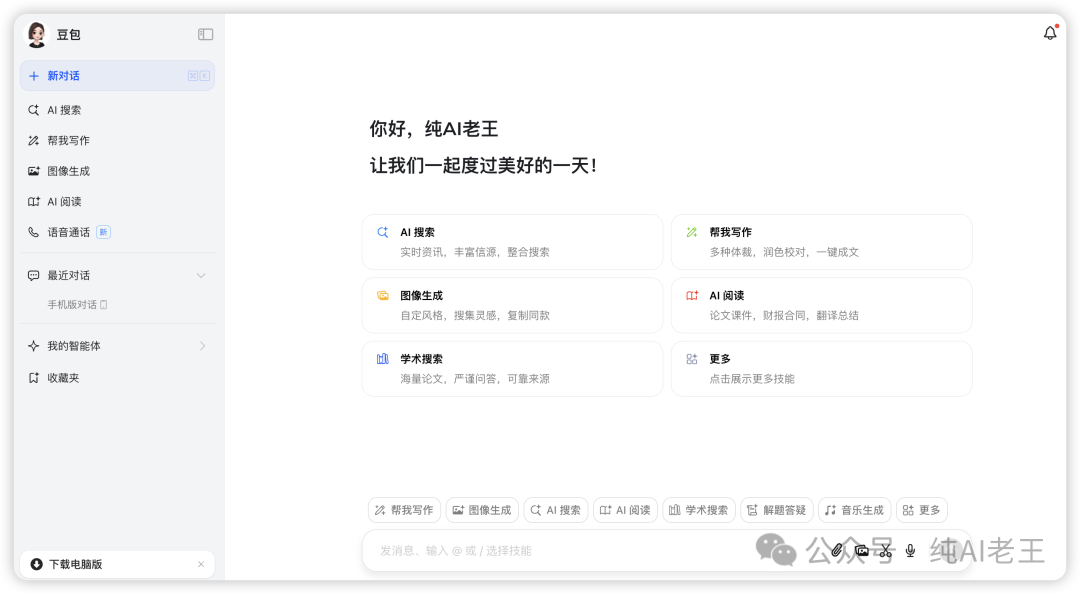
Task: Click the 豆包 avatar icon
Action: point(37,34)
